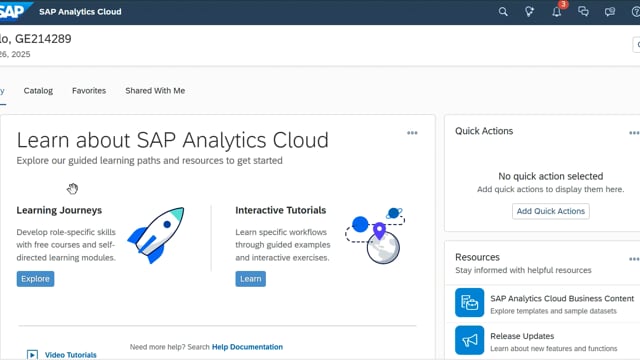
Task: Click the Release Updates megaphone icon
Action: point(469,340)
